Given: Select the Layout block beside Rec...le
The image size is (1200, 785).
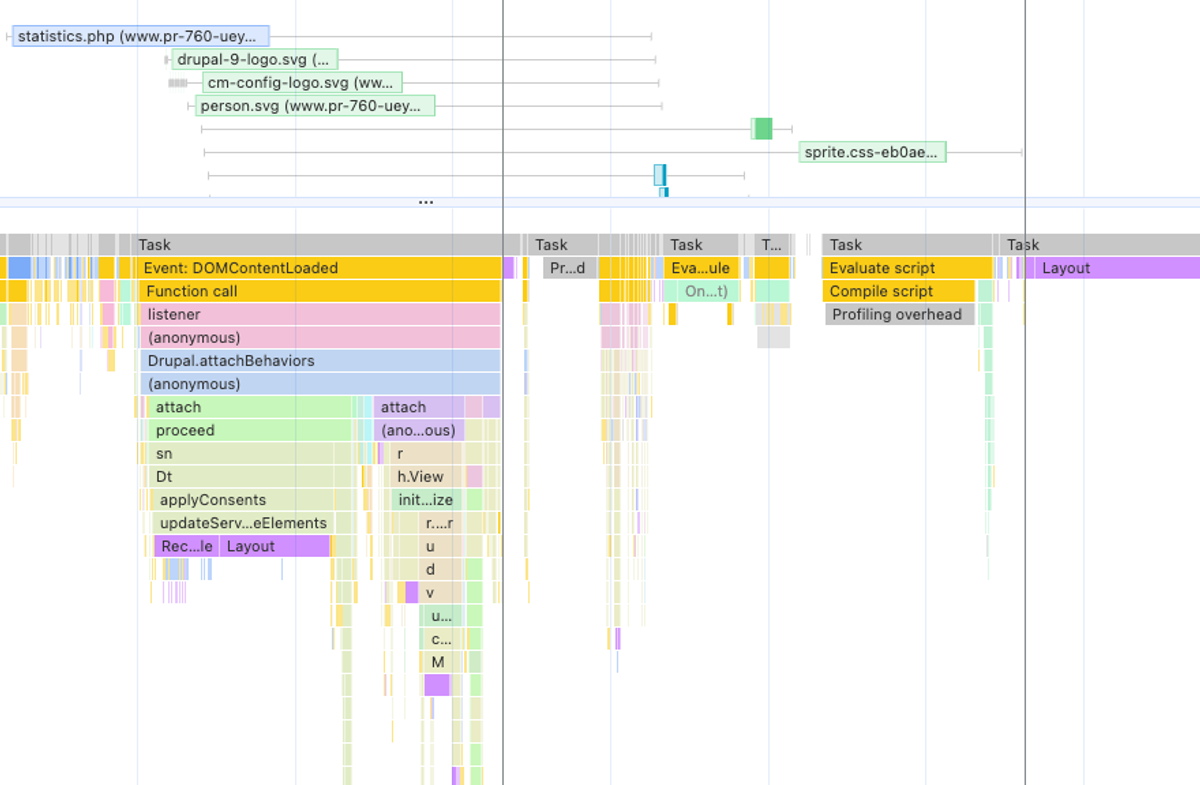Looking at the screenshot, I should 274,546.
